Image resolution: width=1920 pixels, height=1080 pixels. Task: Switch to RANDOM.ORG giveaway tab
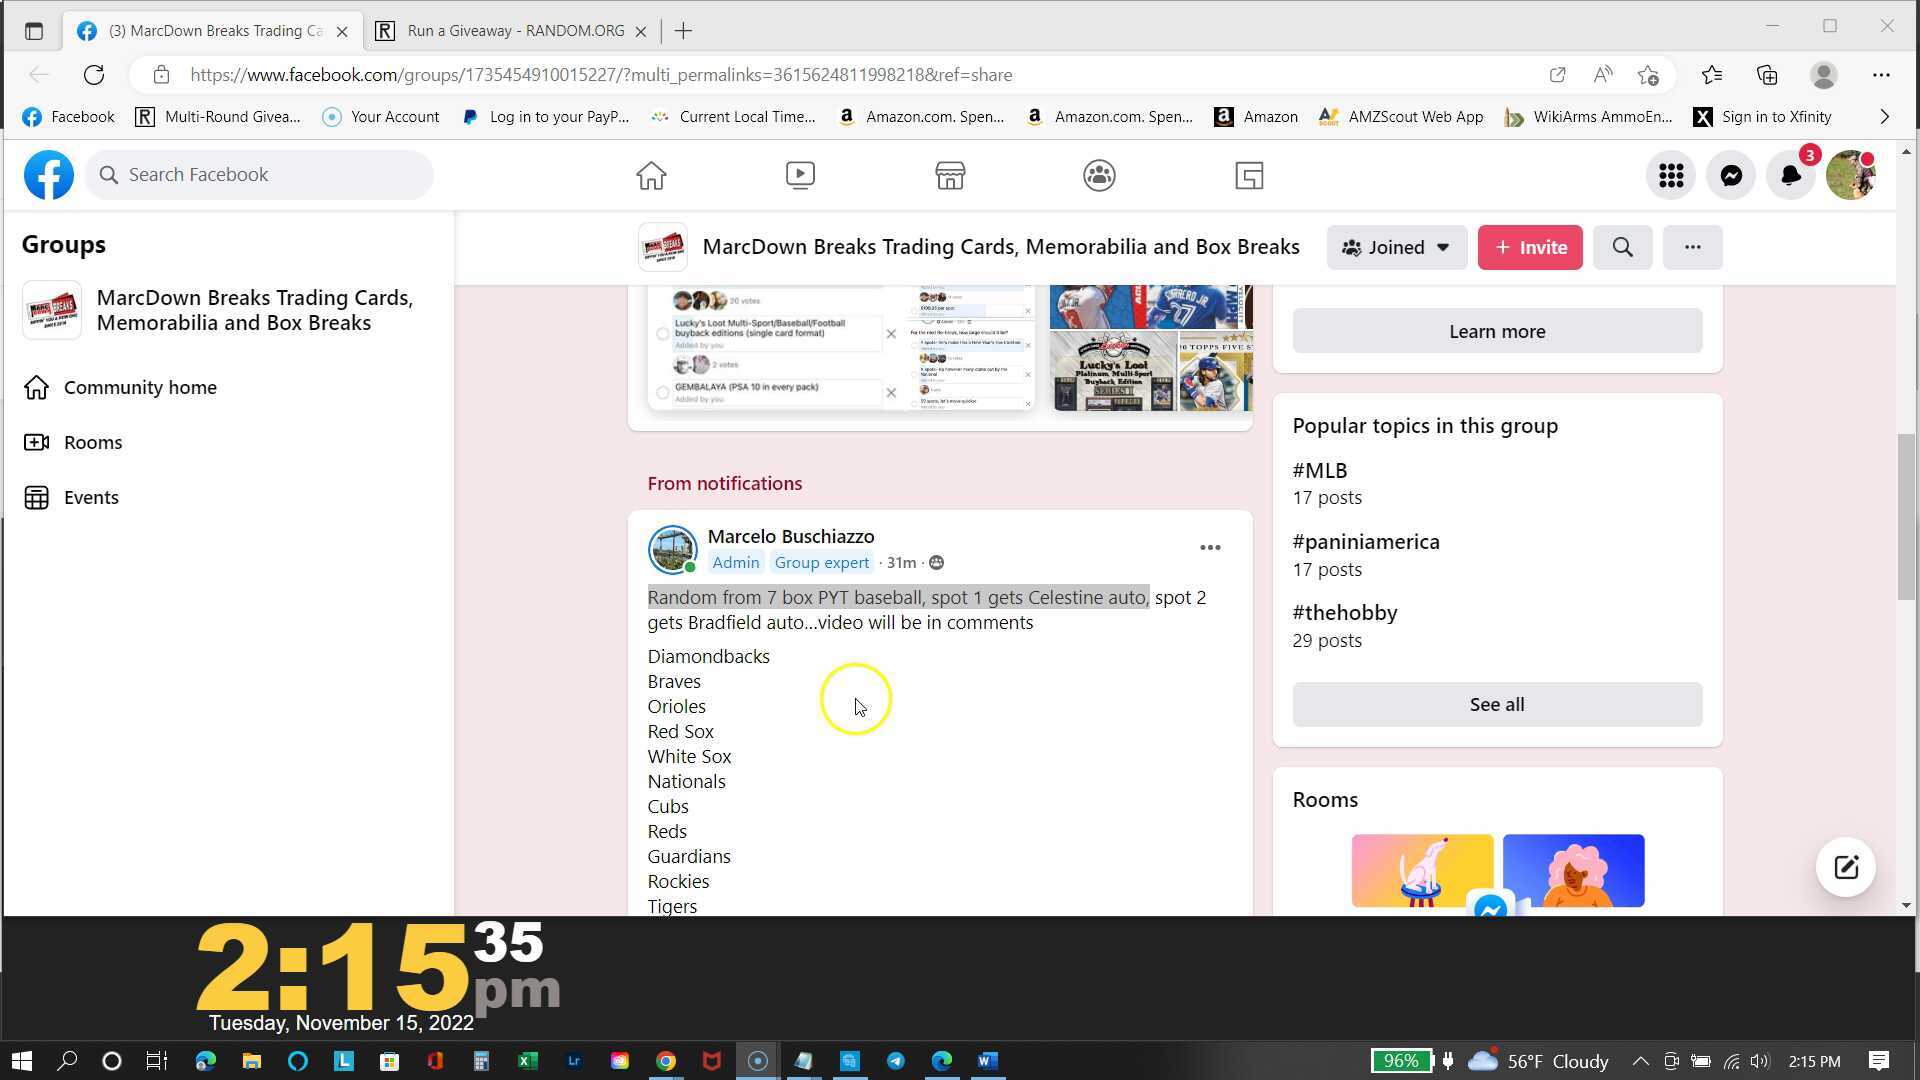(515, 31)
